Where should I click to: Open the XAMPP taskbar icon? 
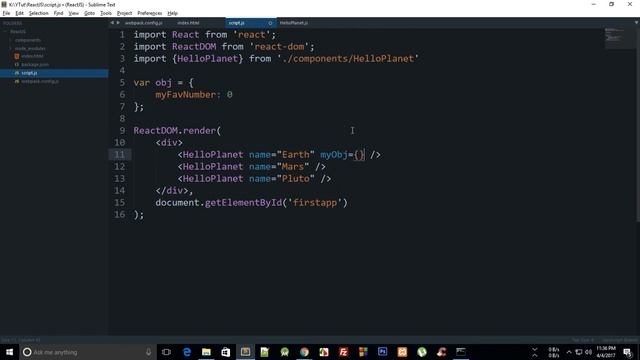coord(402,352)
